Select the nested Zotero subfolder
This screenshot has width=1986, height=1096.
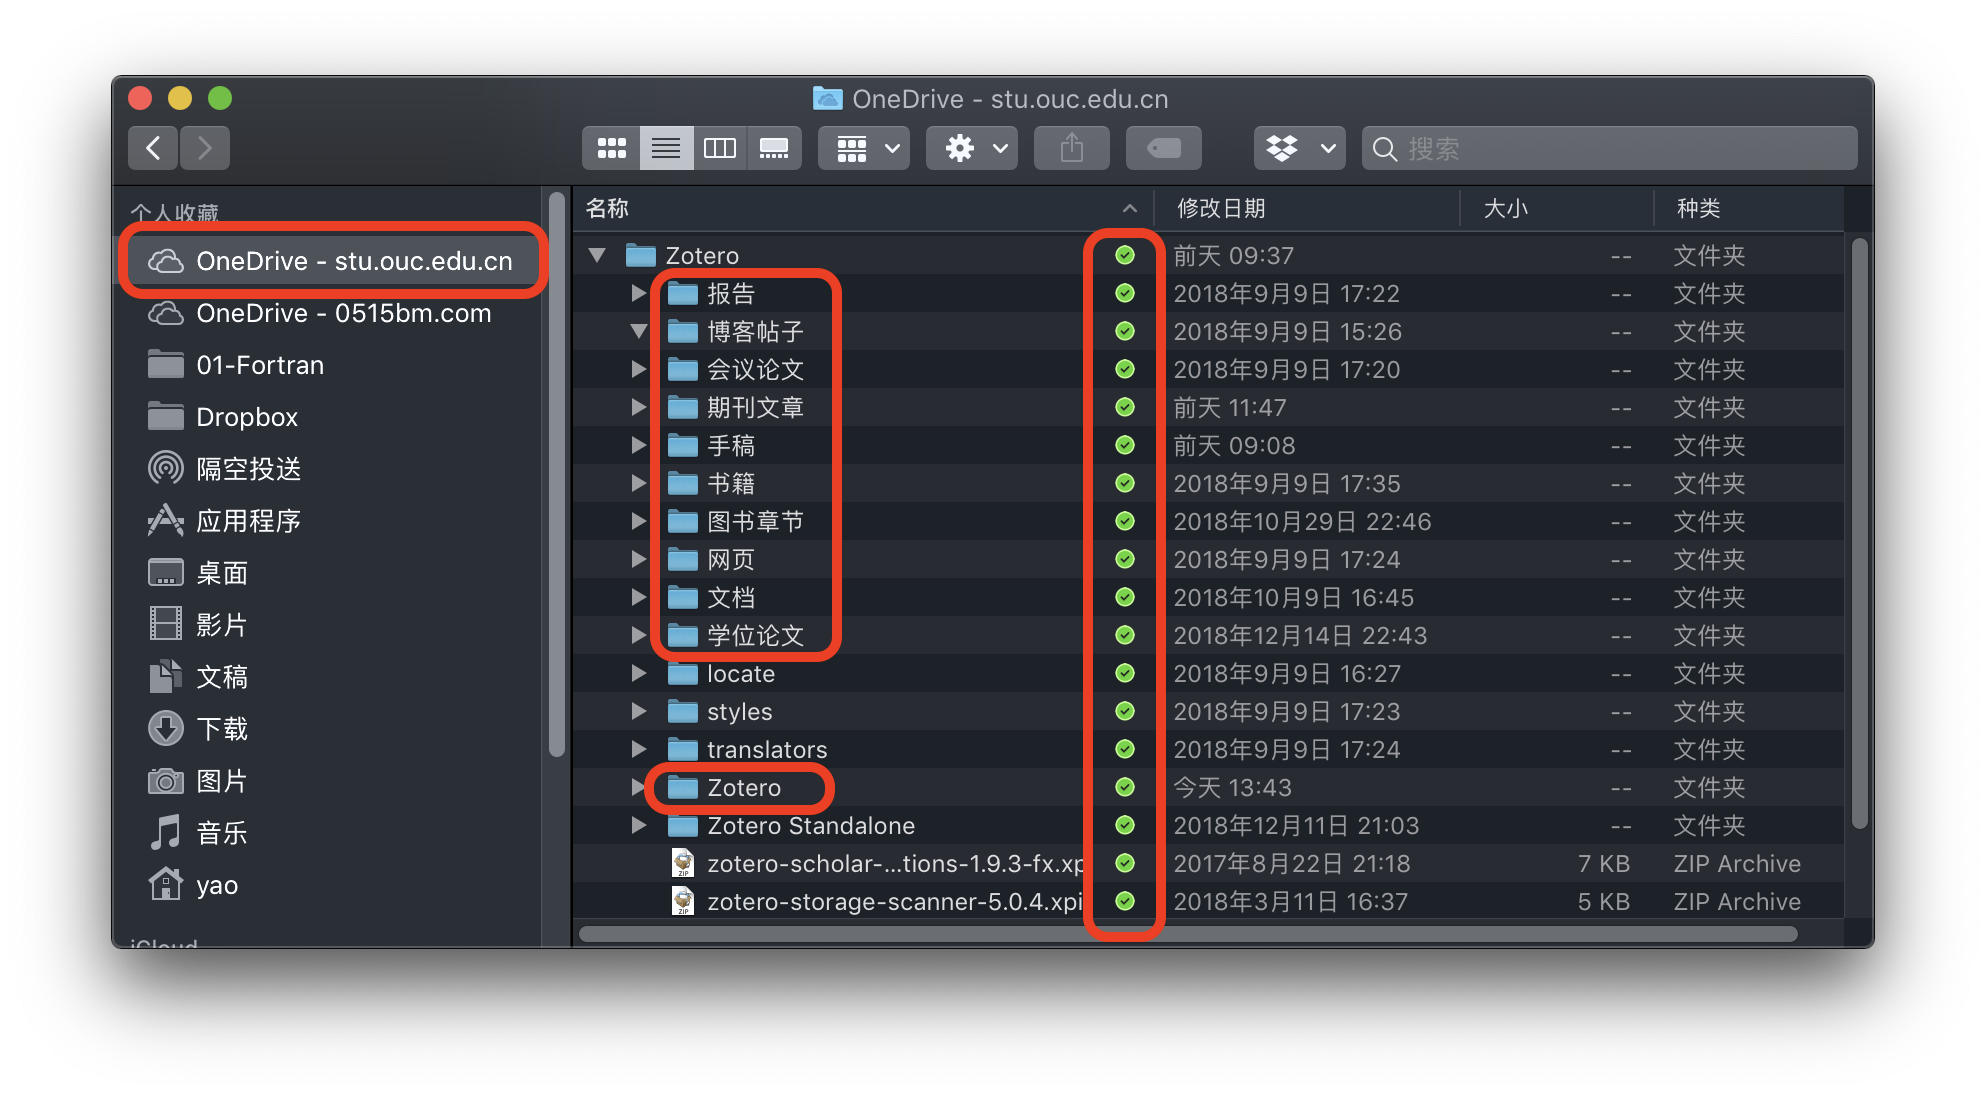(1208, 787)
